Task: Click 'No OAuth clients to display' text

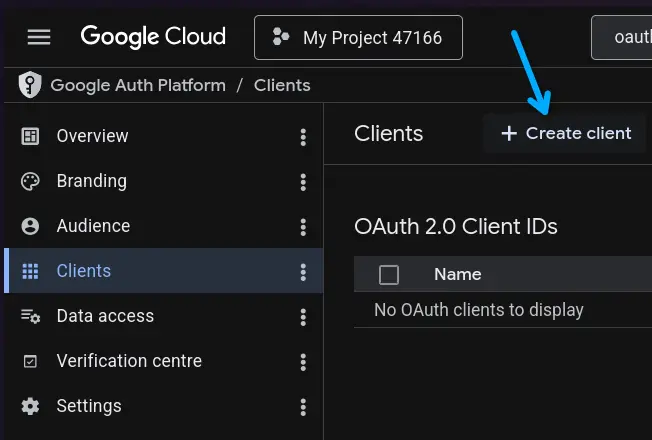Action: click(479, 310)
